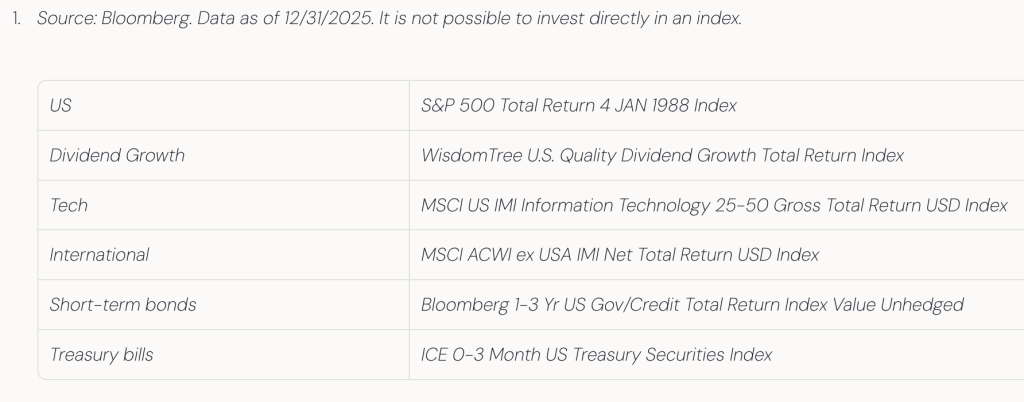Click the footnote number 1 marker
Screen dimensions: 1024x402
17,20
